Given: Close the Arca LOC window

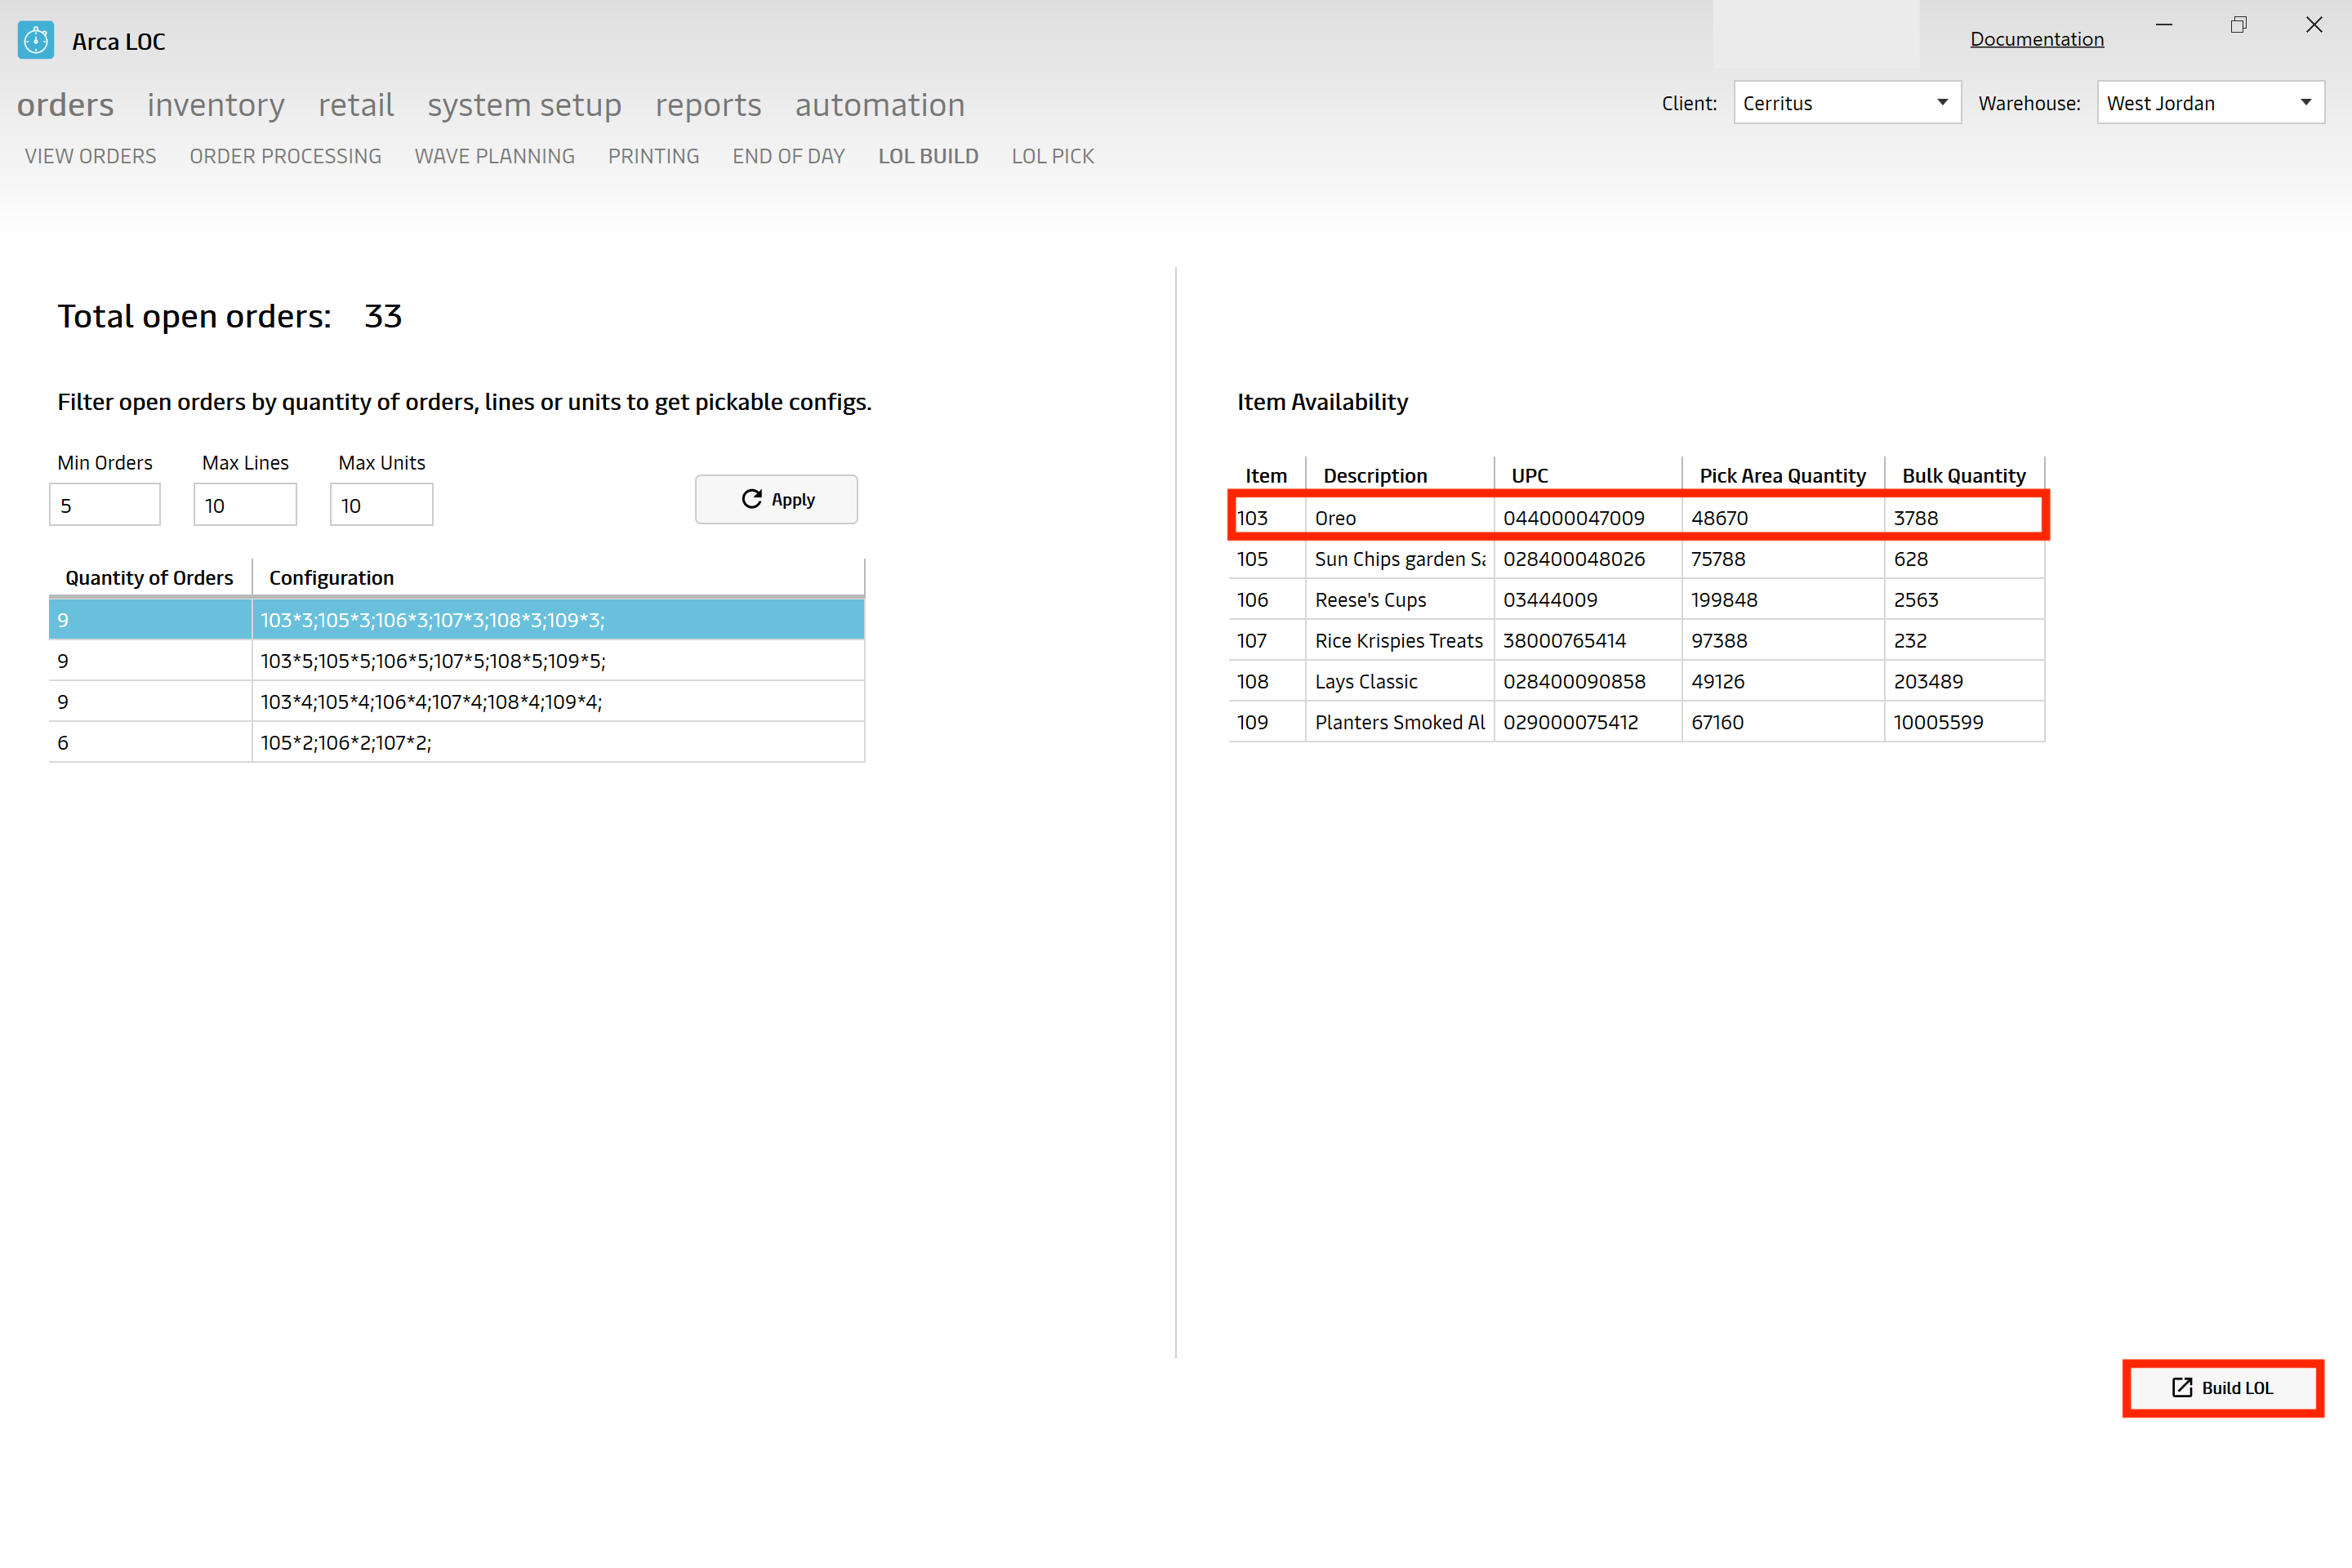Looking at the screenshot, I should (2314, 25).
